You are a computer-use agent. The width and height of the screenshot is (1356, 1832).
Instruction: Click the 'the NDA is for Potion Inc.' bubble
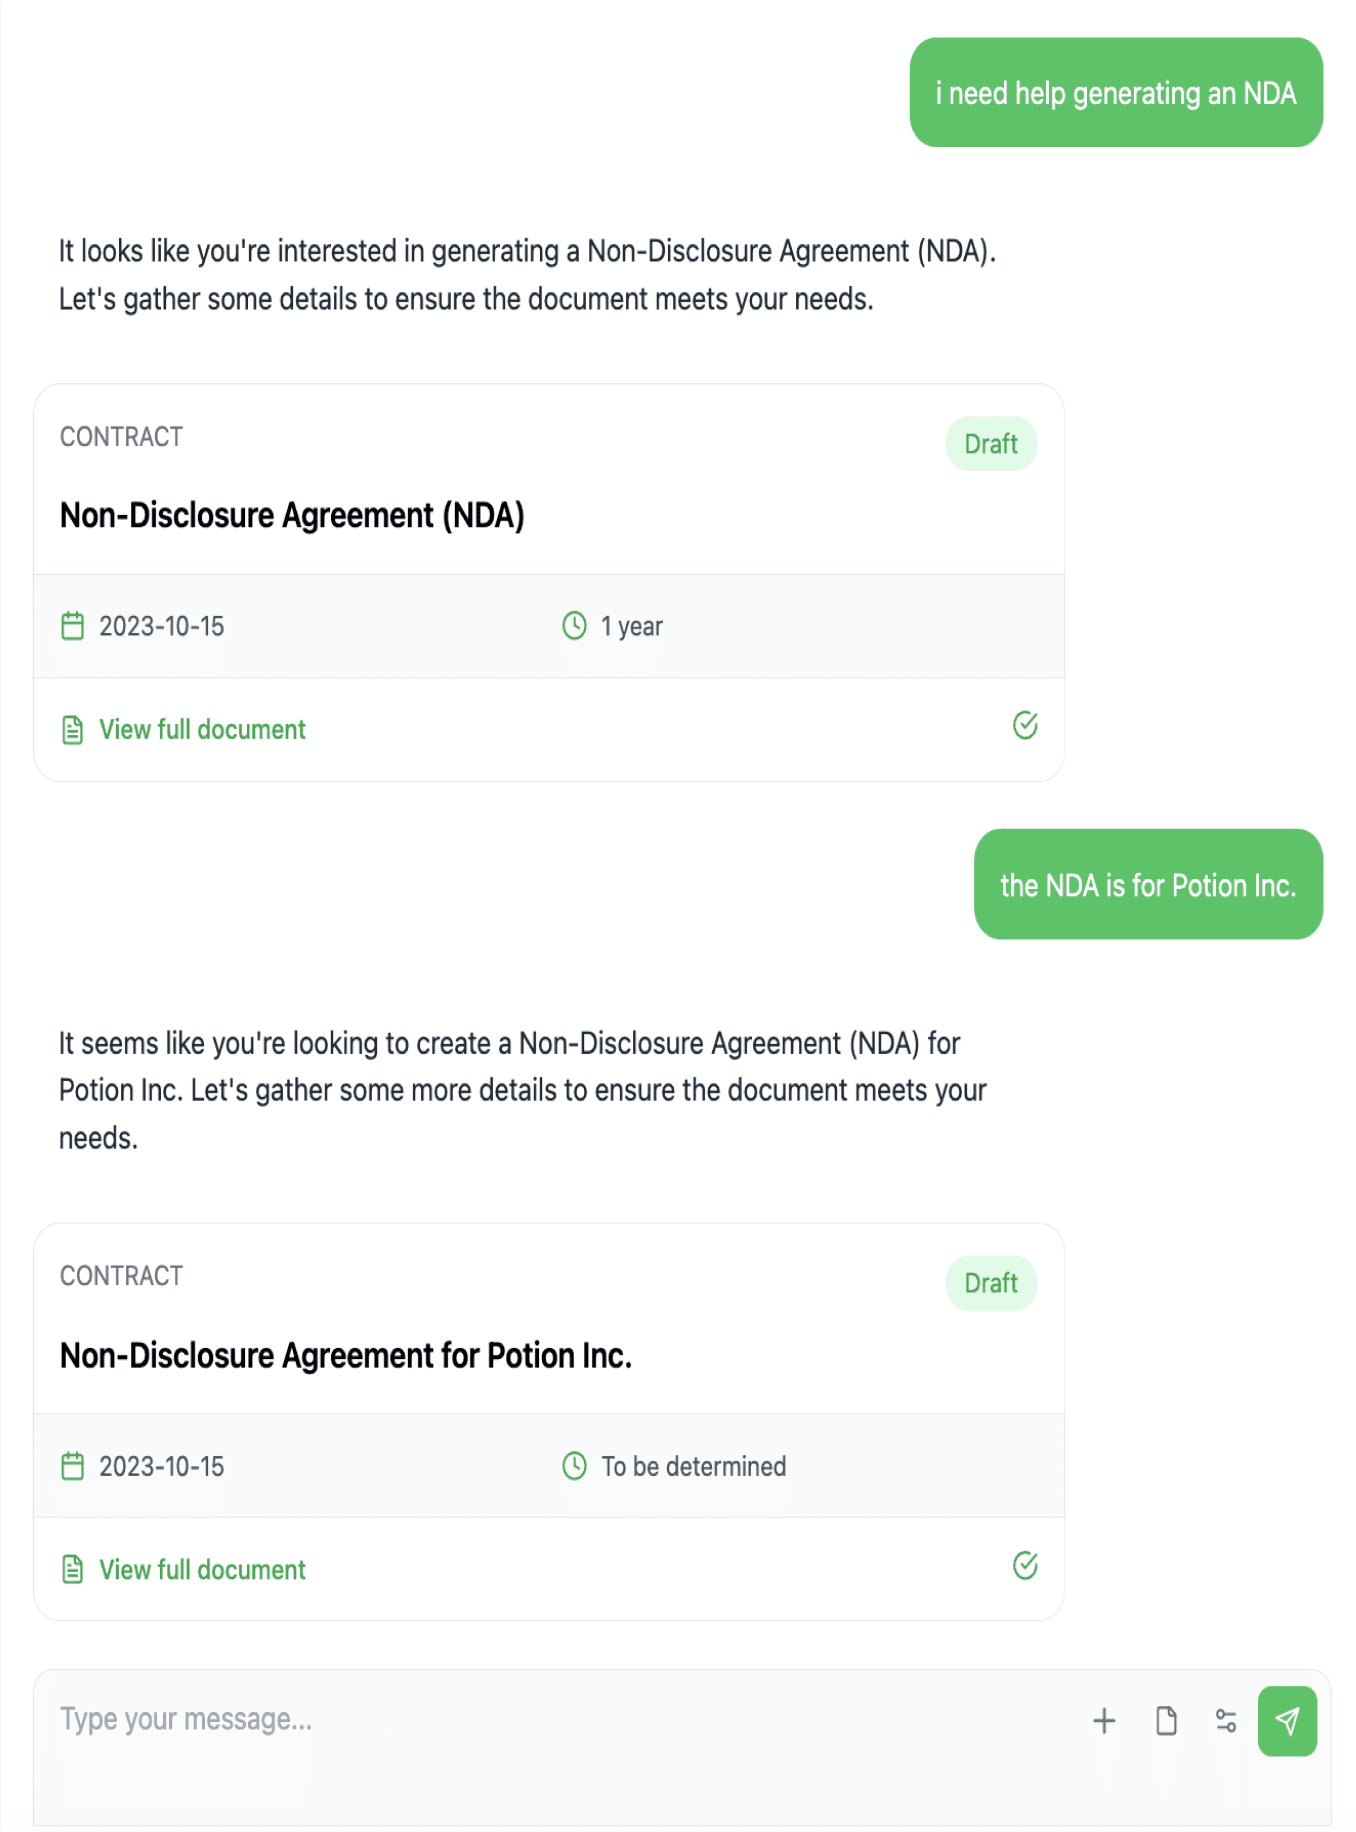tap(1148, 884)
